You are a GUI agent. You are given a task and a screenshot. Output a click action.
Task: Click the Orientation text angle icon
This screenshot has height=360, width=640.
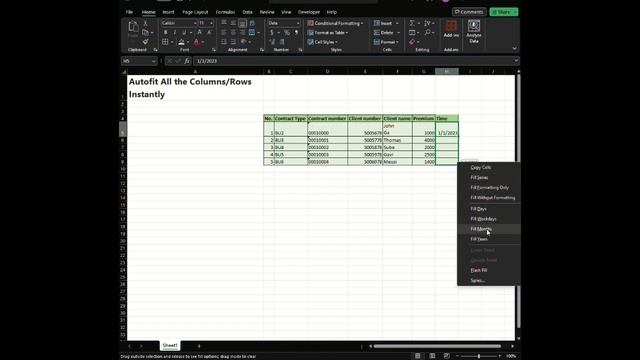[x=244, y=42]
